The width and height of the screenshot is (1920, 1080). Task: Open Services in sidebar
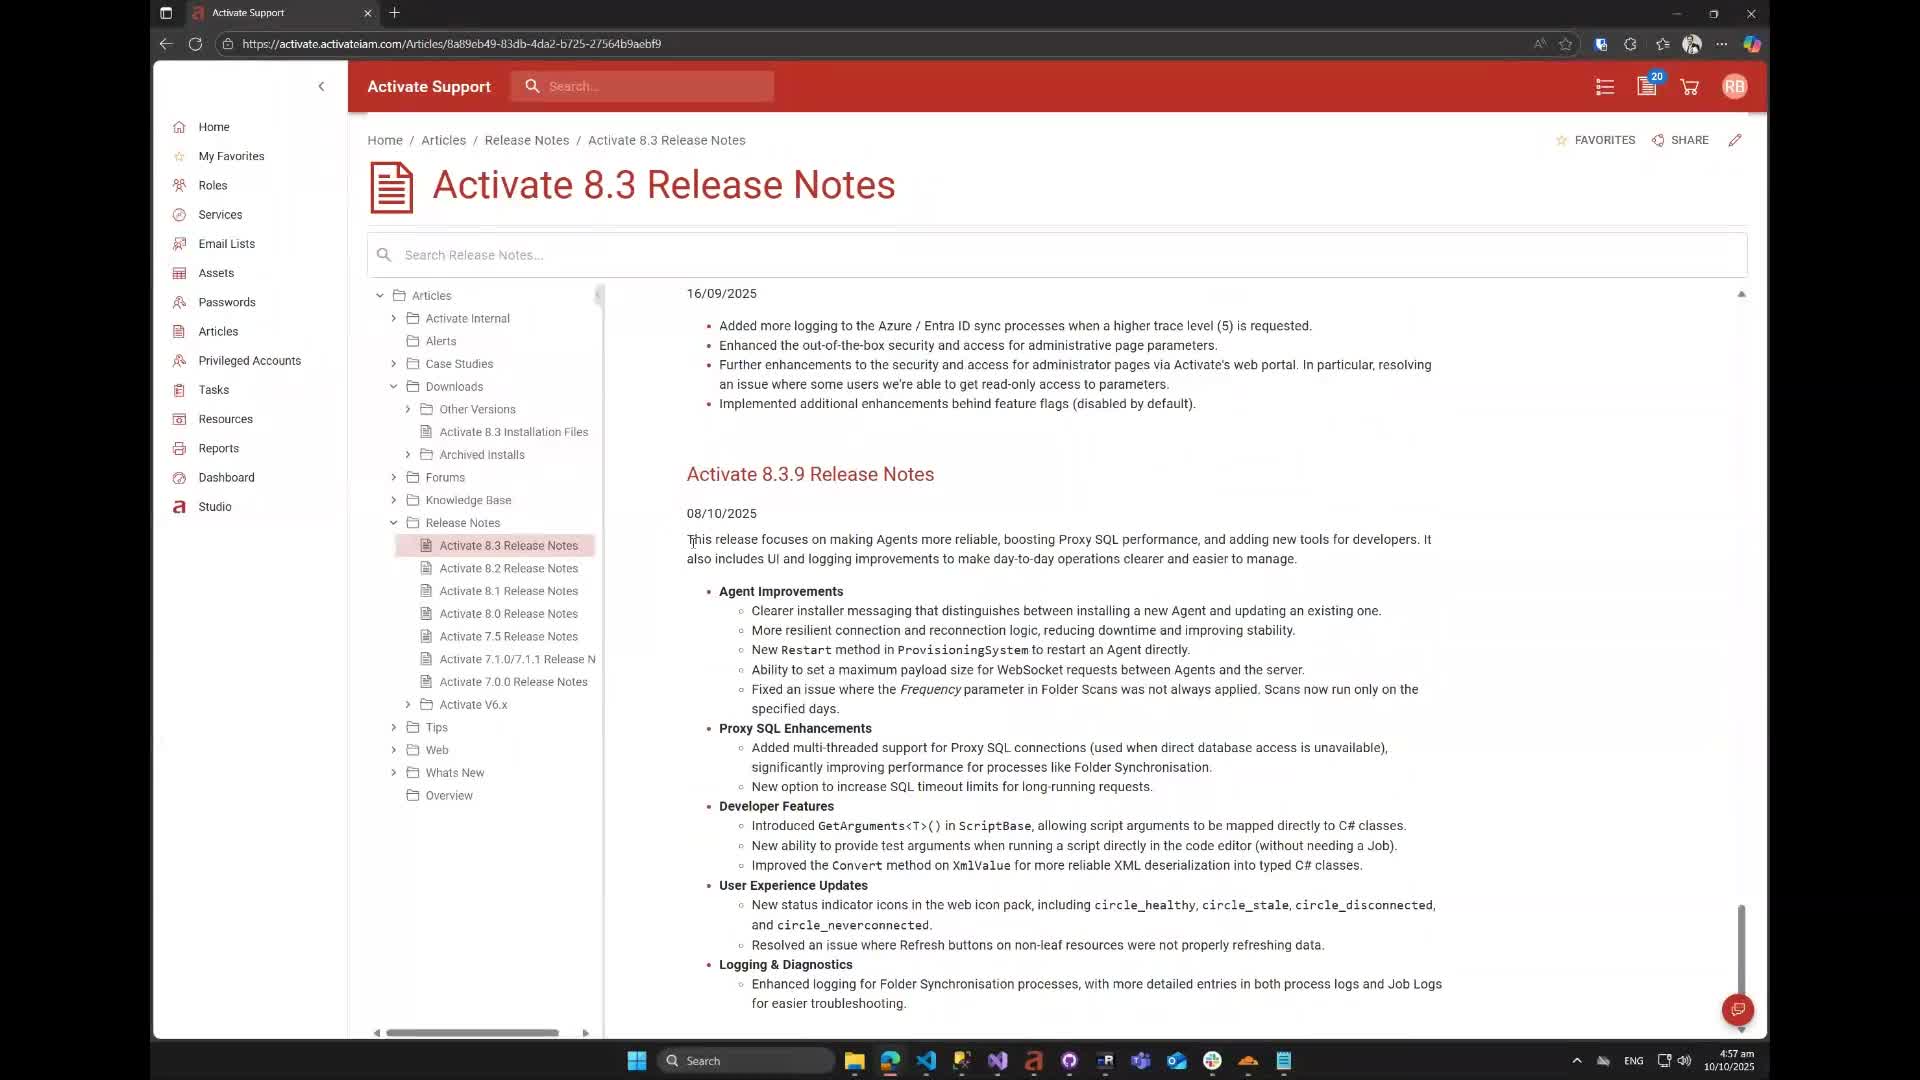pos(220,215)
